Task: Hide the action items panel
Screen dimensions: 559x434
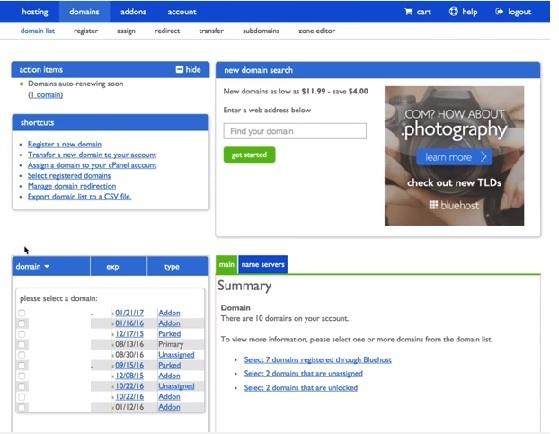Action: pyautogui.click(x=188, y=70)
